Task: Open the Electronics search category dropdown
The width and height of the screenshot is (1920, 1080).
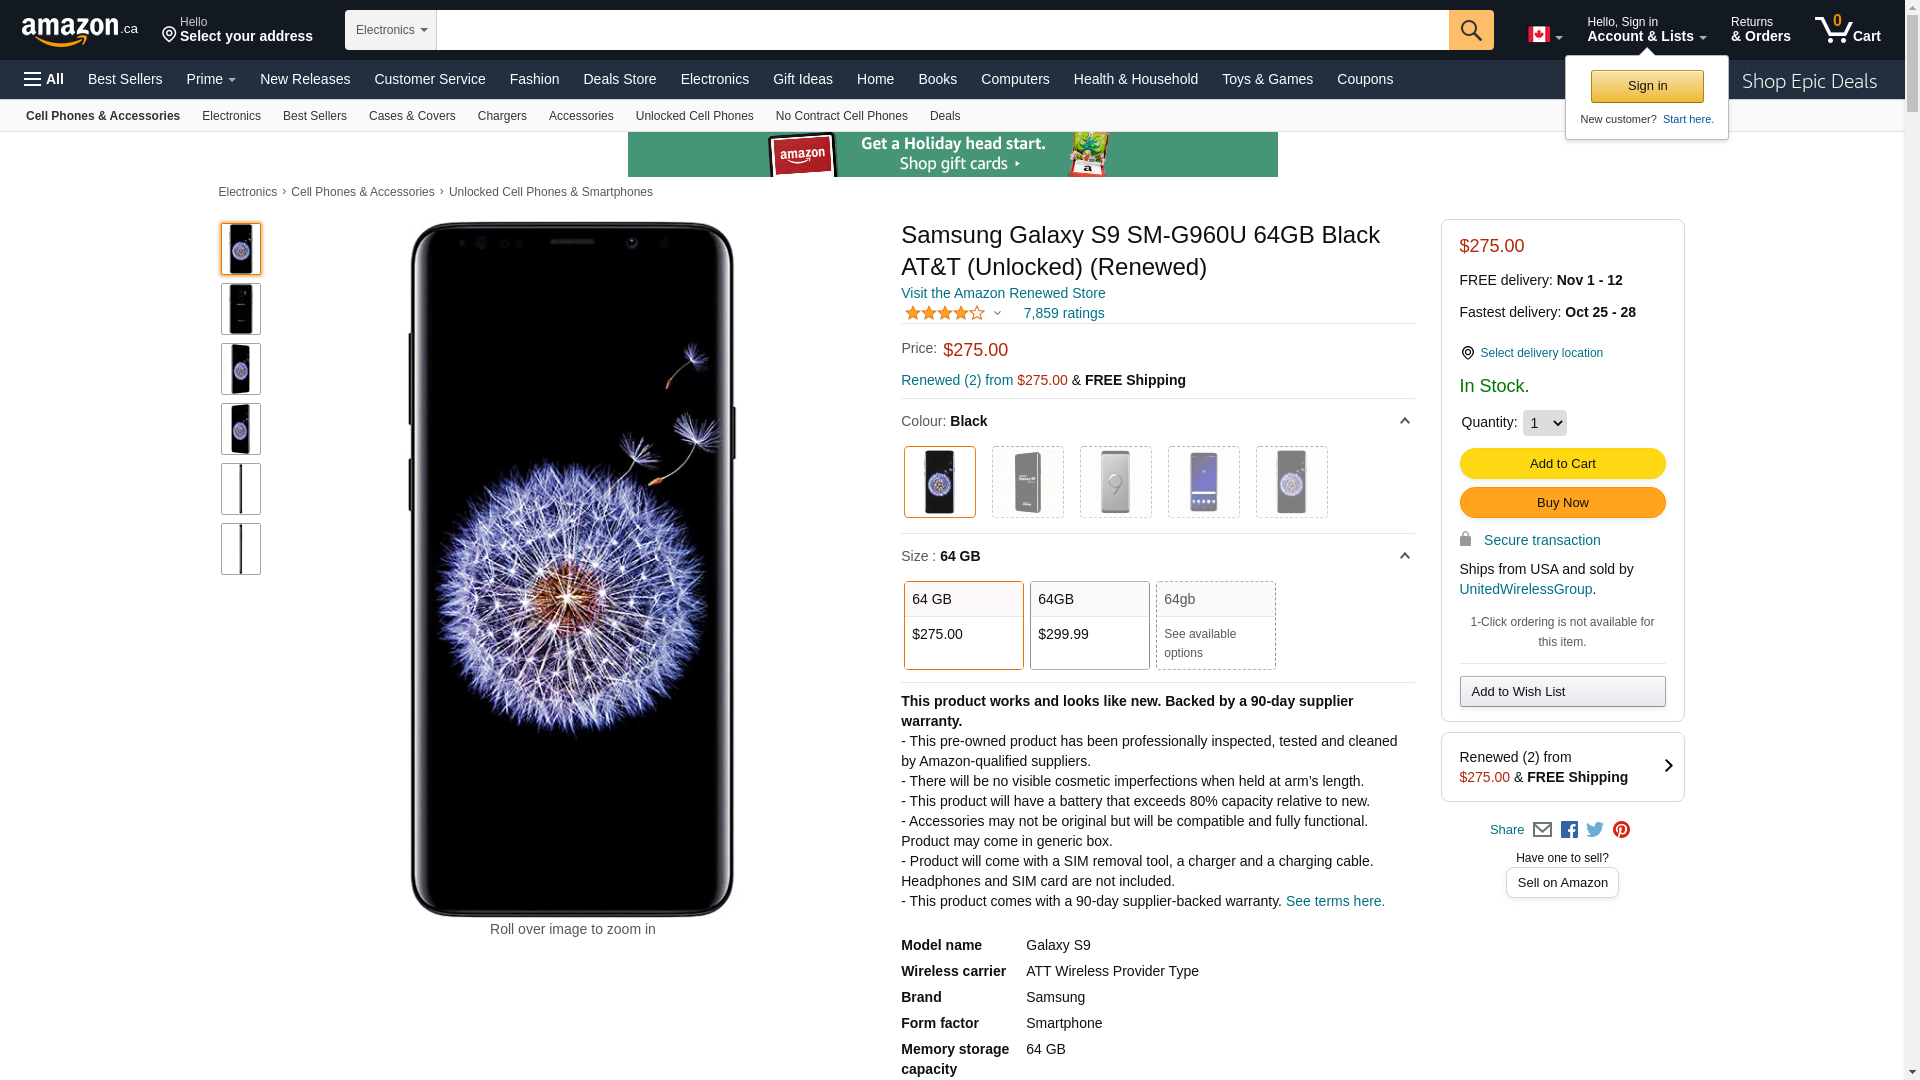Action: tap(391, 30)
